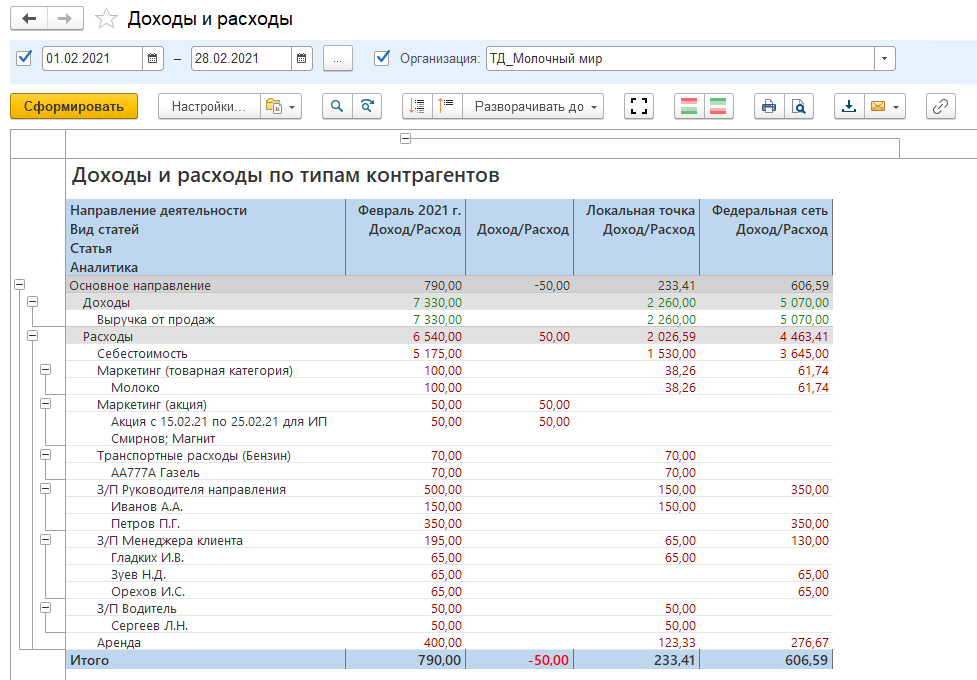Save report with download icon
This screenshot has height=680, width=977.
pos(849,106)
